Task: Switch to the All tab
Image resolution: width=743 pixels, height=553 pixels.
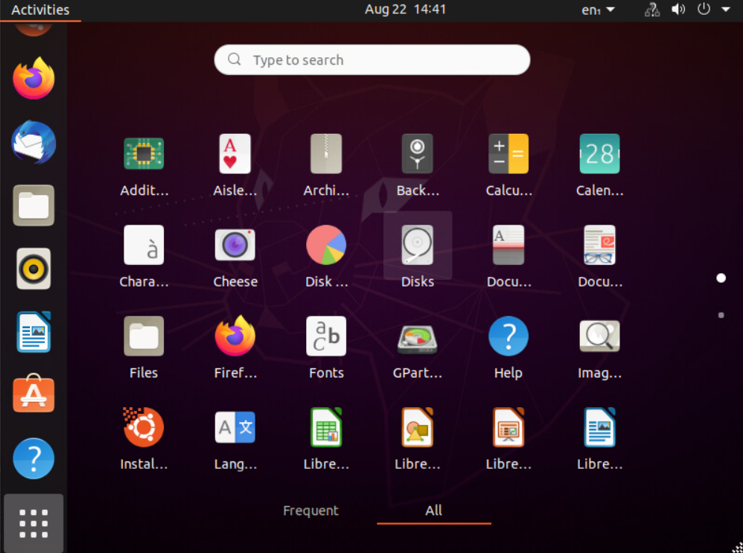Action: 434,510
